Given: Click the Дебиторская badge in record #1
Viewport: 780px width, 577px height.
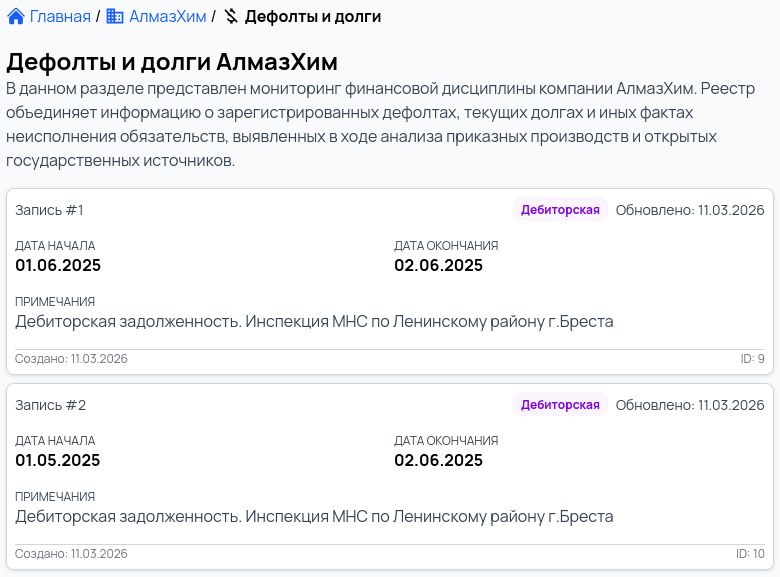Looking at the screenshot, I should click(x=560, y=210).
